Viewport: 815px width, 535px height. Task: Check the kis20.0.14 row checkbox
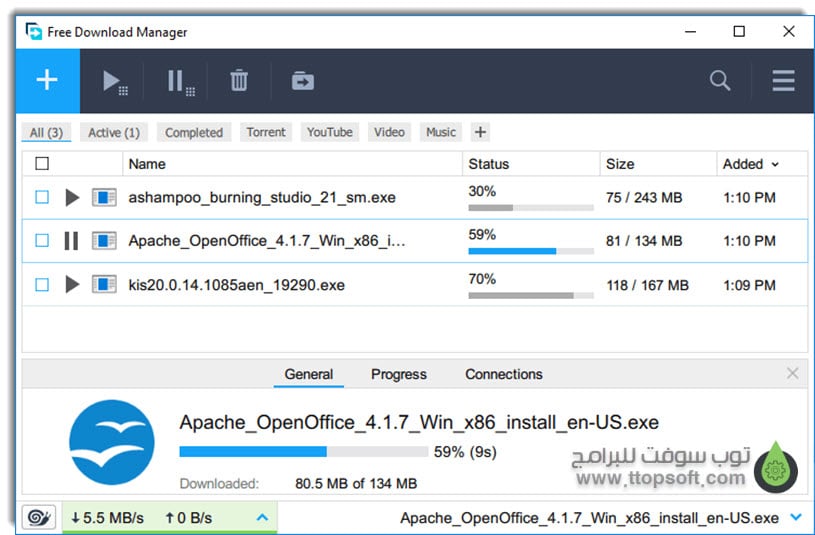point(42,285)
